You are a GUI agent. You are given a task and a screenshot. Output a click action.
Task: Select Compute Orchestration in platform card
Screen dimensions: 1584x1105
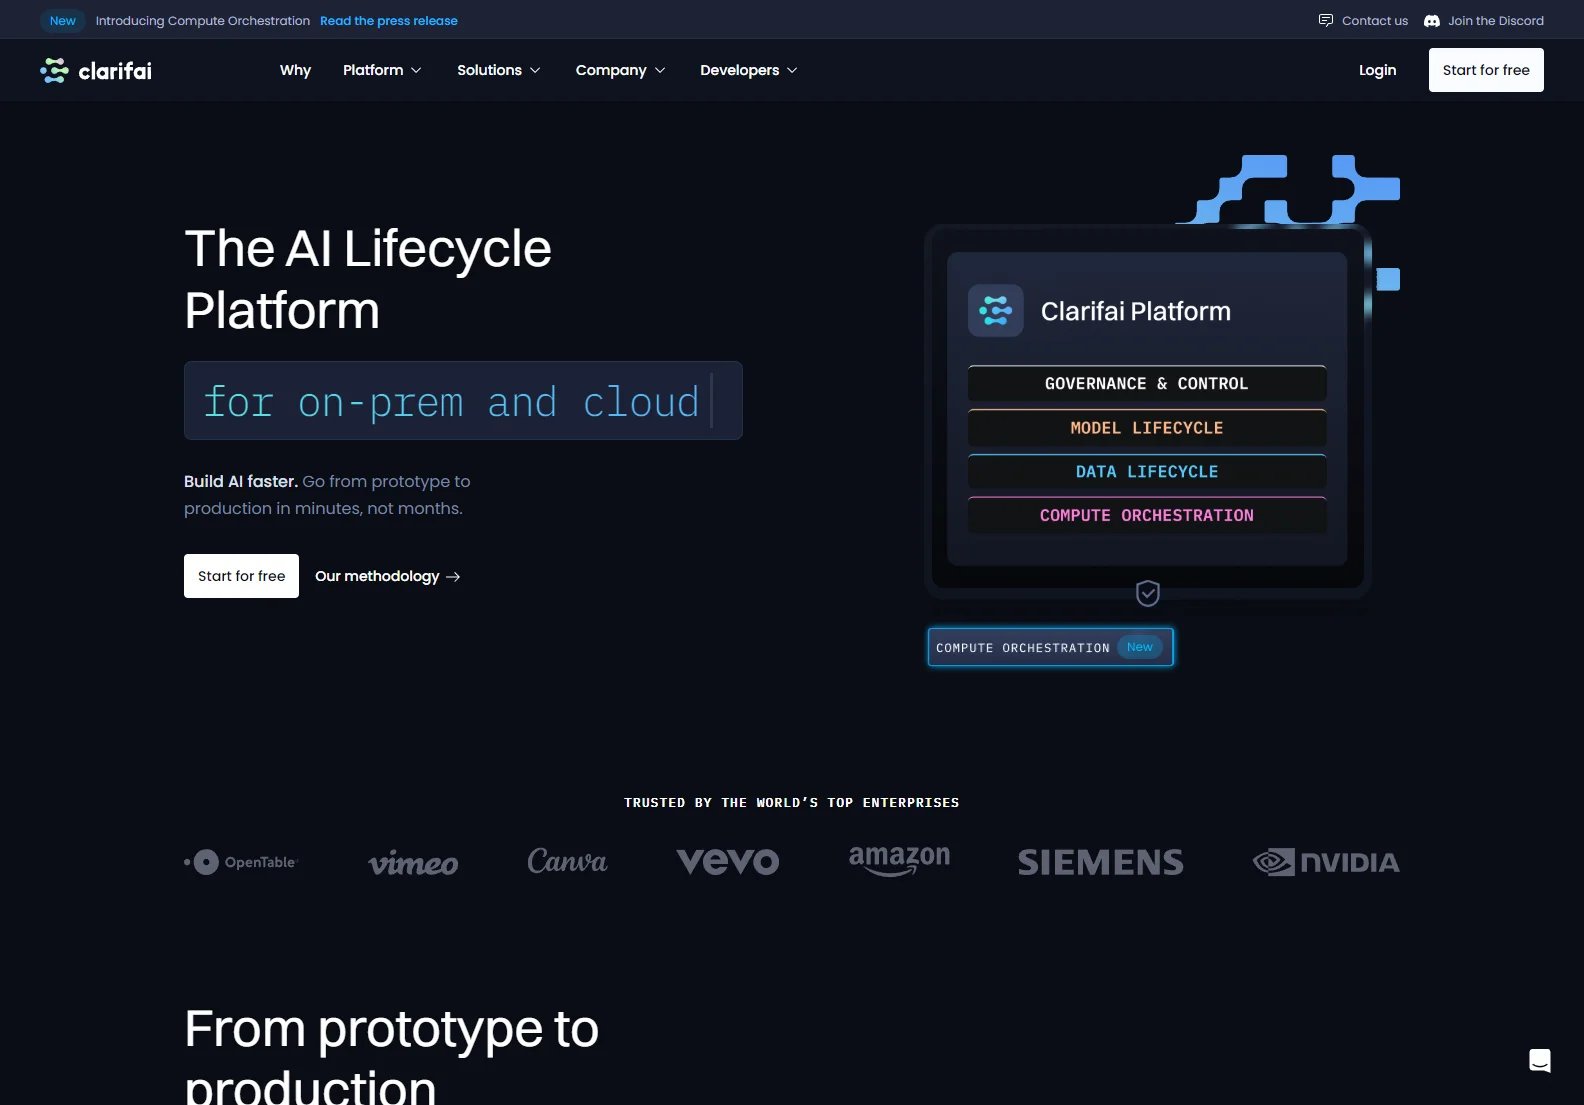(x=1147, y=515)
